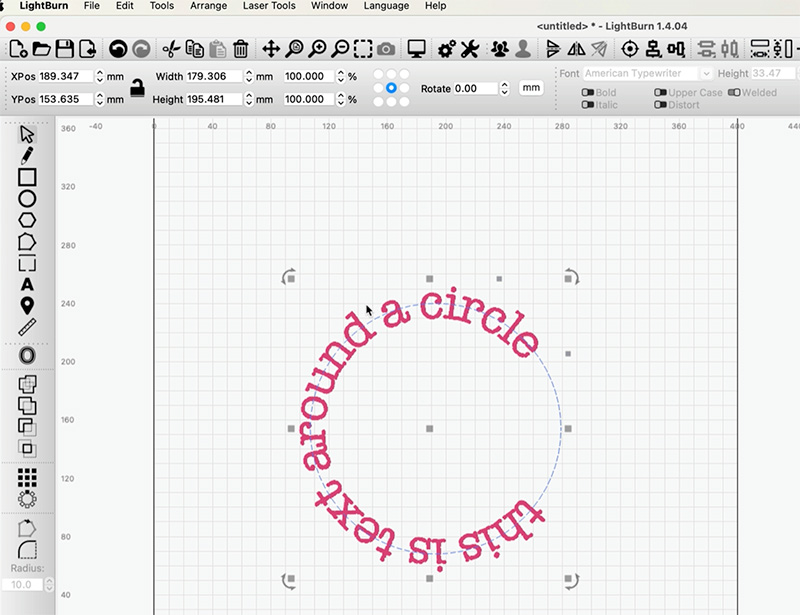Image resolution: width=800 pixels, height=615 pixels.
Task: Open the Laser Tools menu
Action: (x=269, y=6)
